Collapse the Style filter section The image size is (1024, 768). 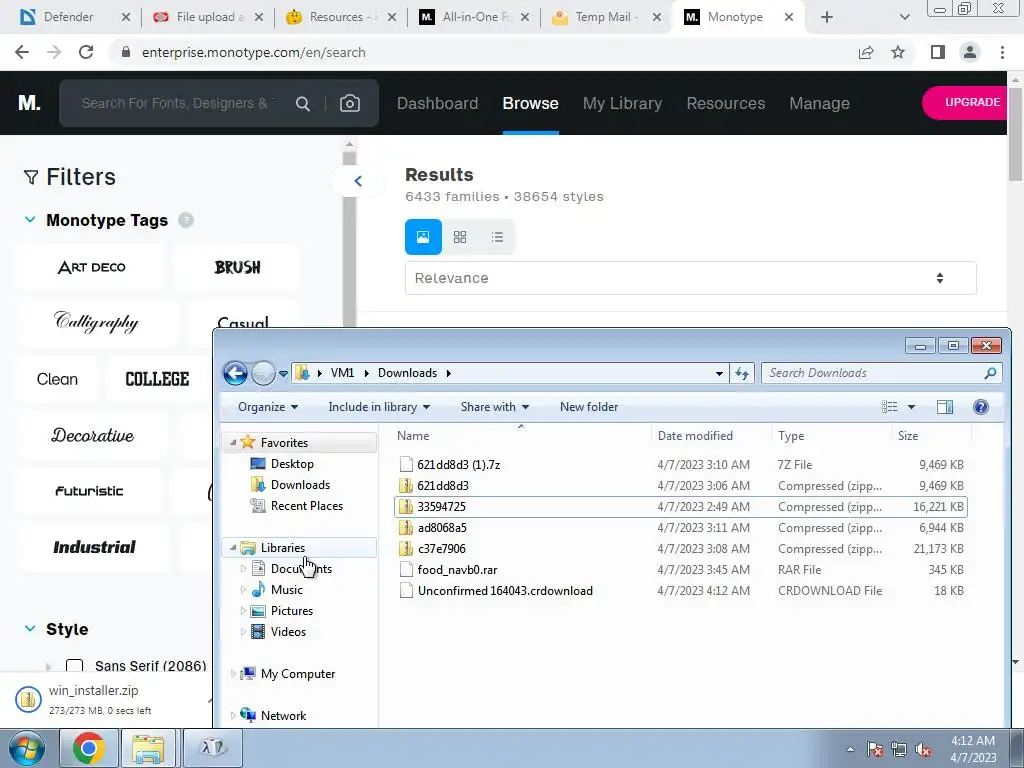tap(30, 629)
